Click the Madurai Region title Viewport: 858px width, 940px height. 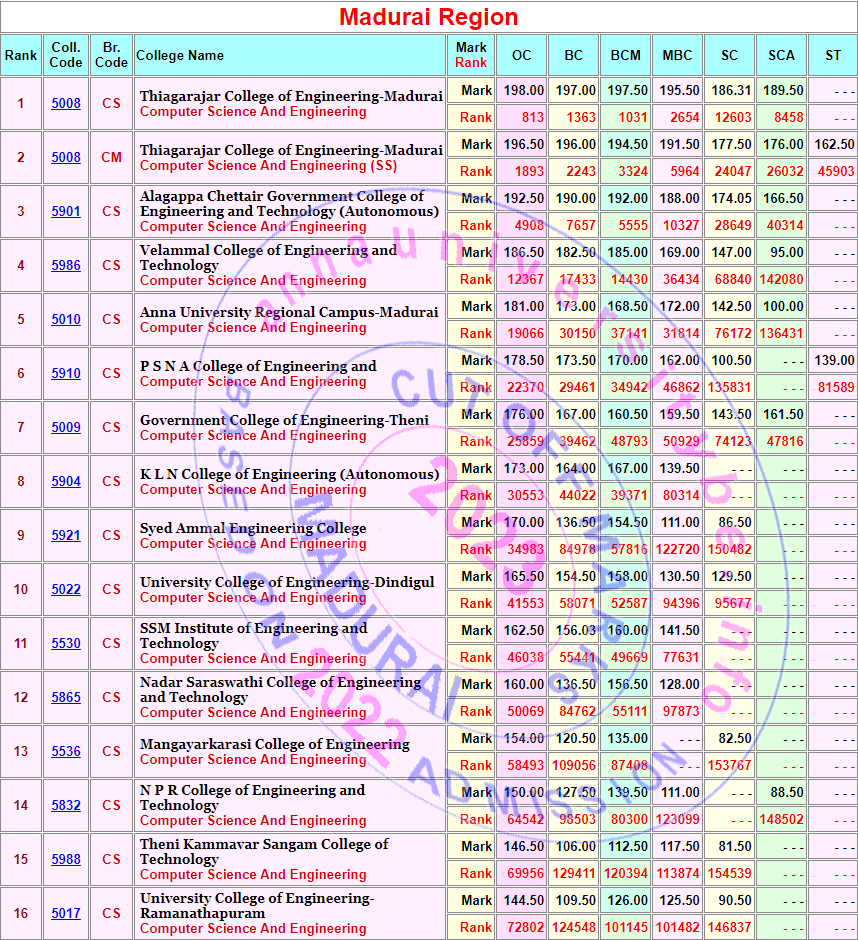(x=428, y=17)
